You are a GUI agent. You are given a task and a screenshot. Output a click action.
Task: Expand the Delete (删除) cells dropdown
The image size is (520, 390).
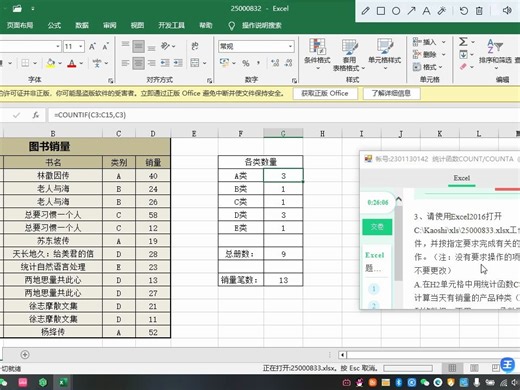(x=444, y=55)
